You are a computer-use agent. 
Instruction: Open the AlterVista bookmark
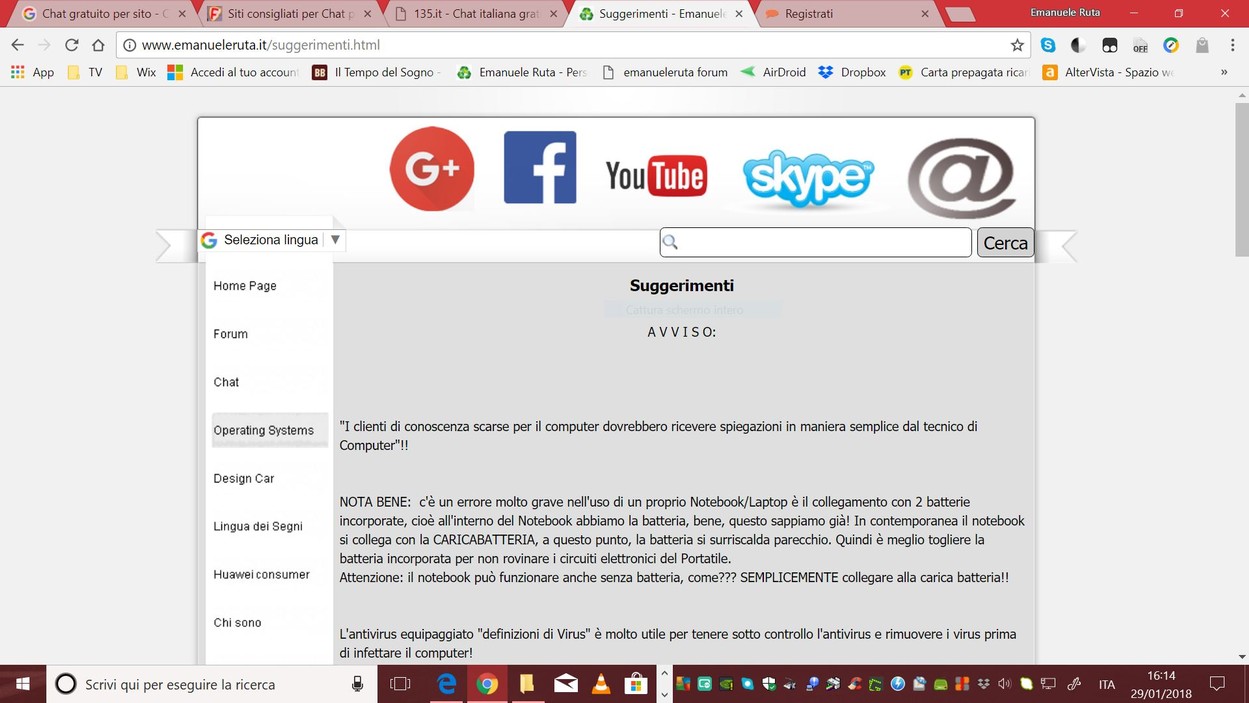tap(1108, 72)
